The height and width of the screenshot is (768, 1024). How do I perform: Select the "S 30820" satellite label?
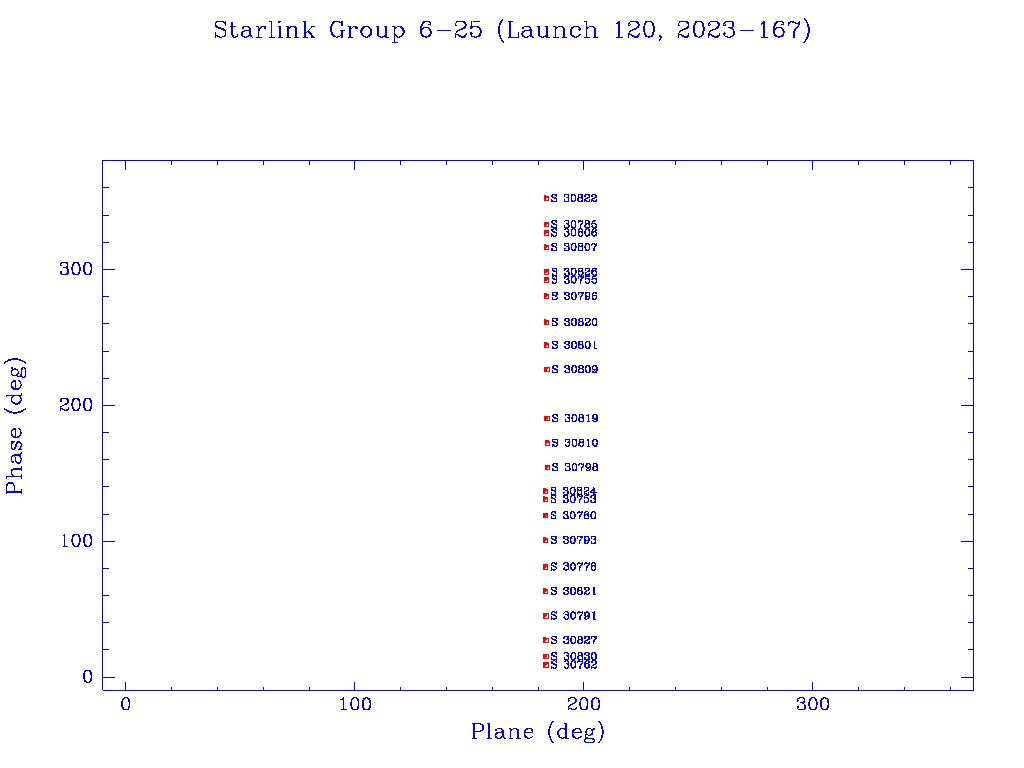pos(574,322)
